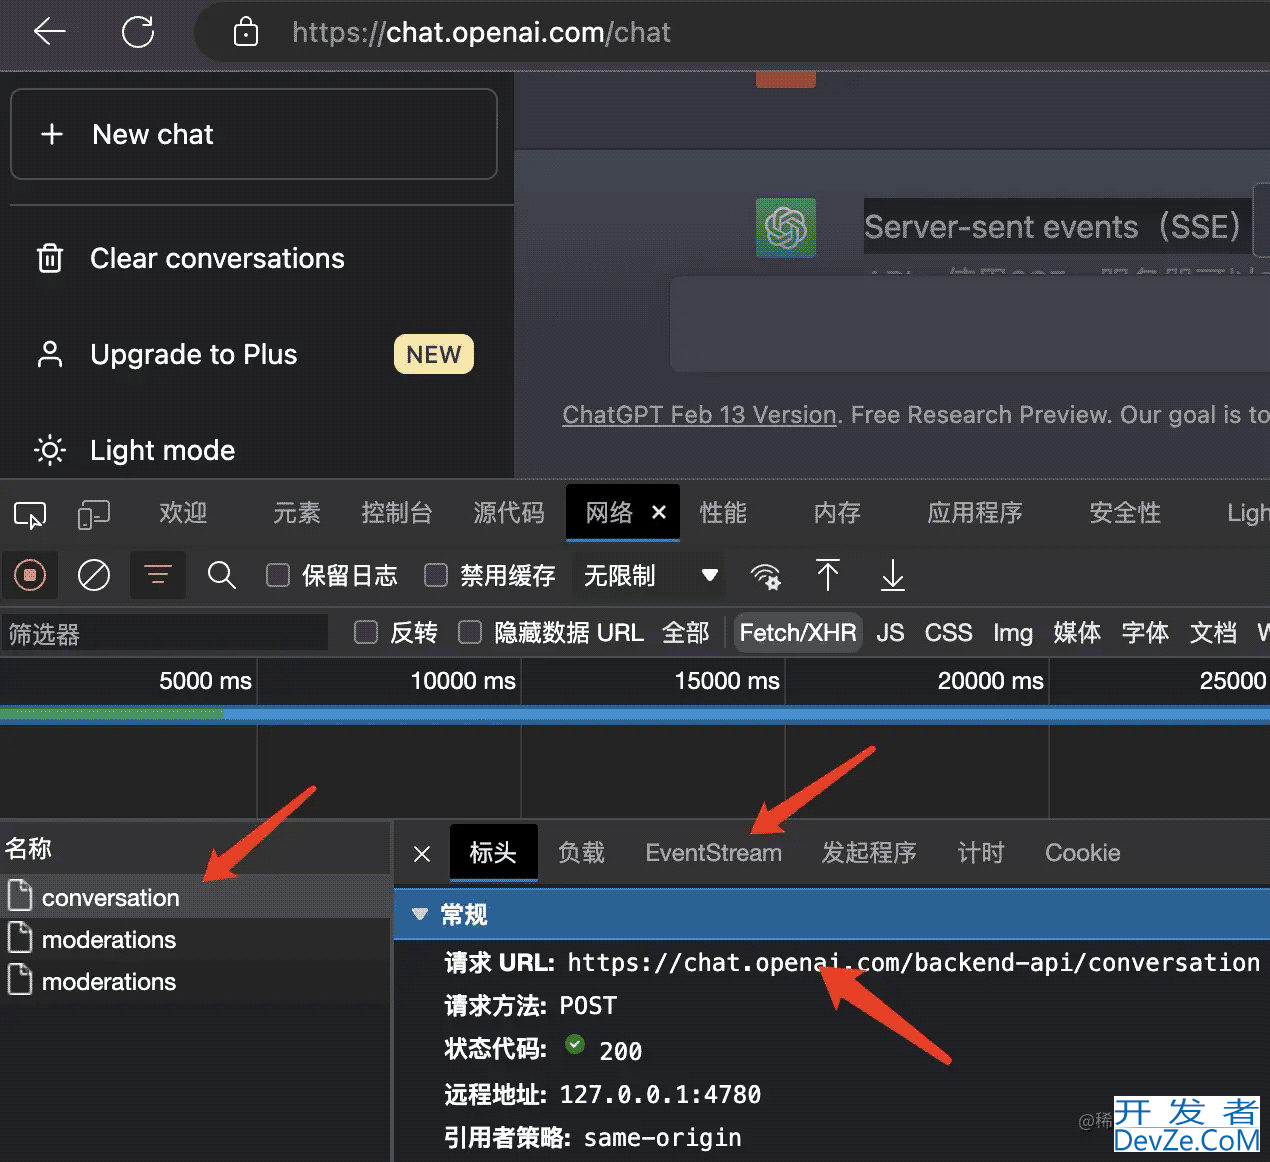The width and height of the screenshot is (1270, 1162).
Task: Open the 负载 details tab
Action: 581,853
